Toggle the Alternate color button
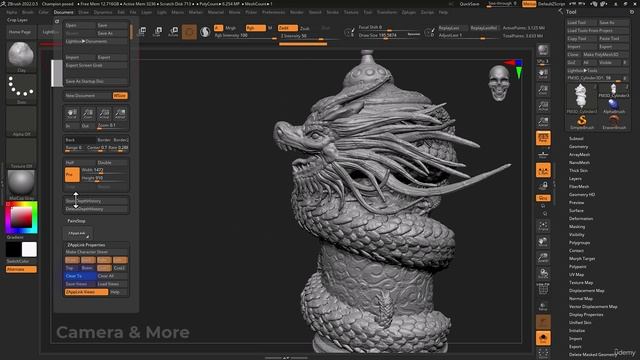Image resolution: width=640 pixels, height=360 pixels. tap(21, 269)
